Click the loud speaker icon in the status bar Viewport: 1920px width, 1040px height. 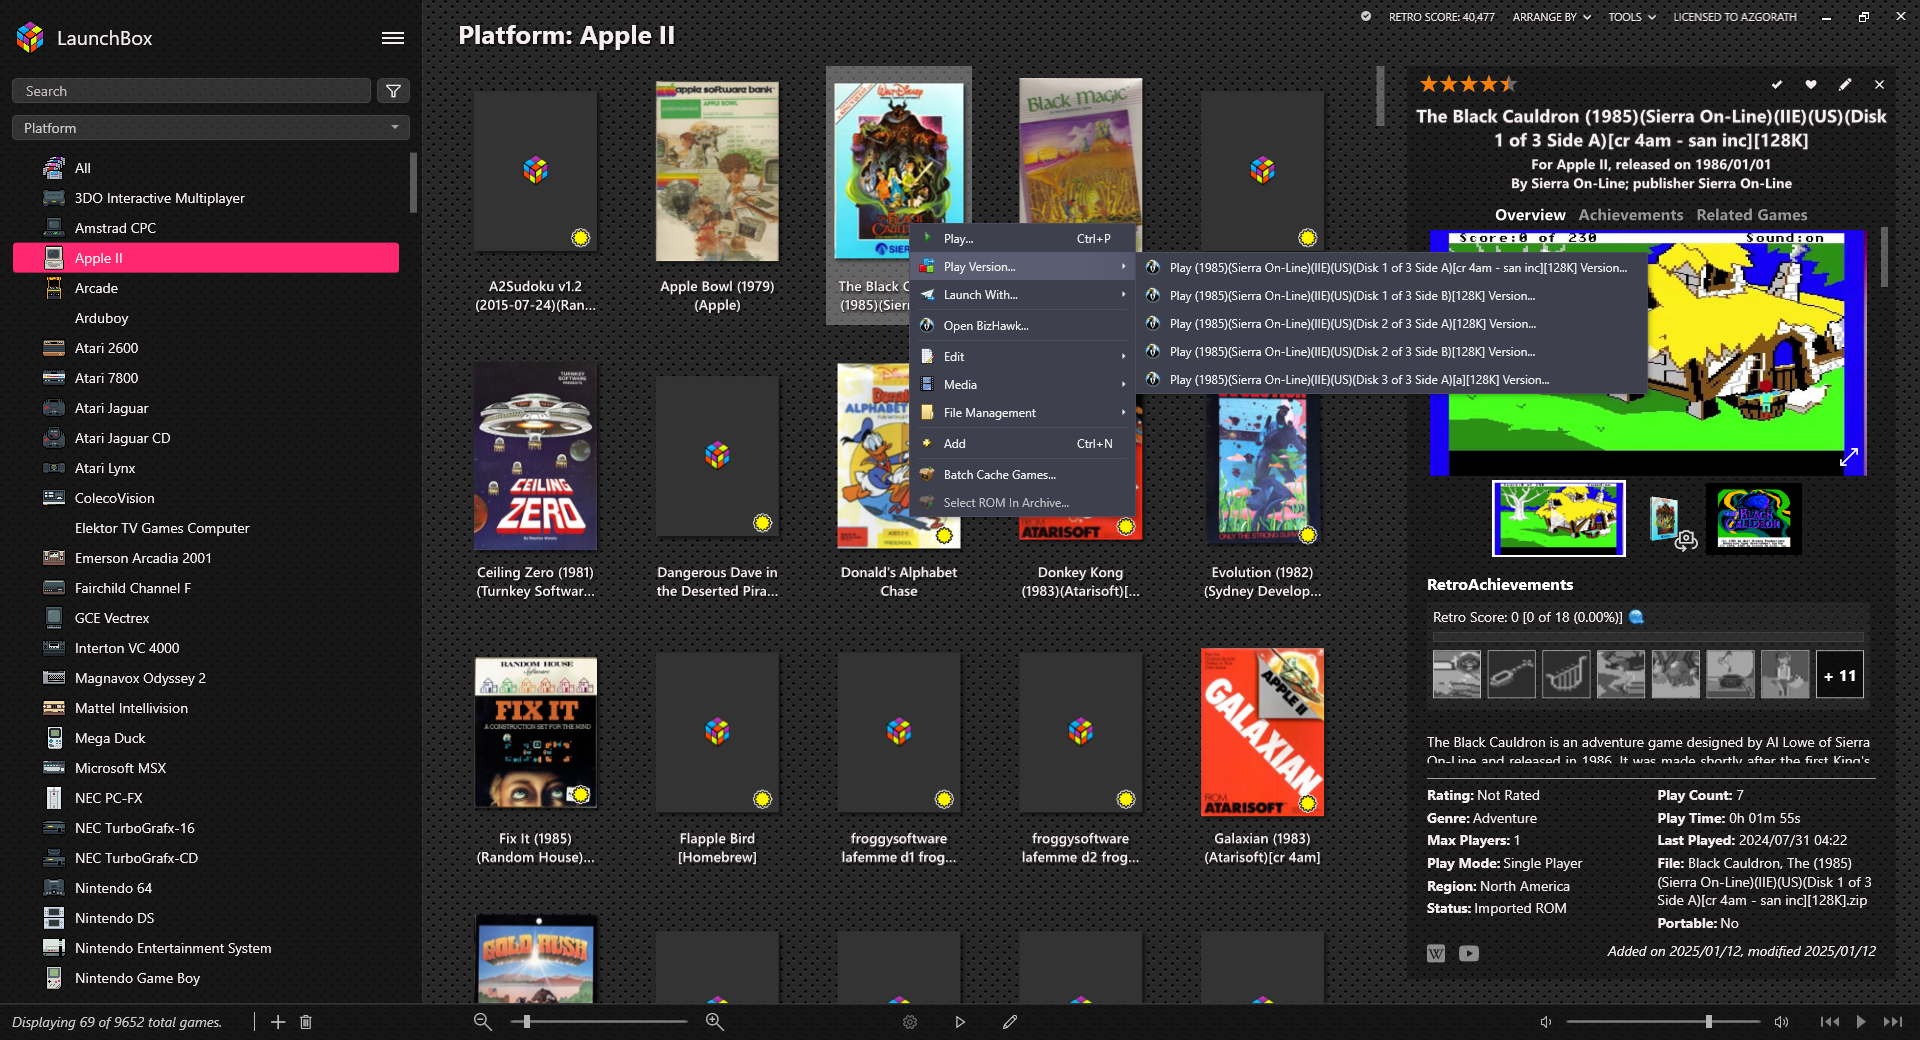pos(1781,1022)
